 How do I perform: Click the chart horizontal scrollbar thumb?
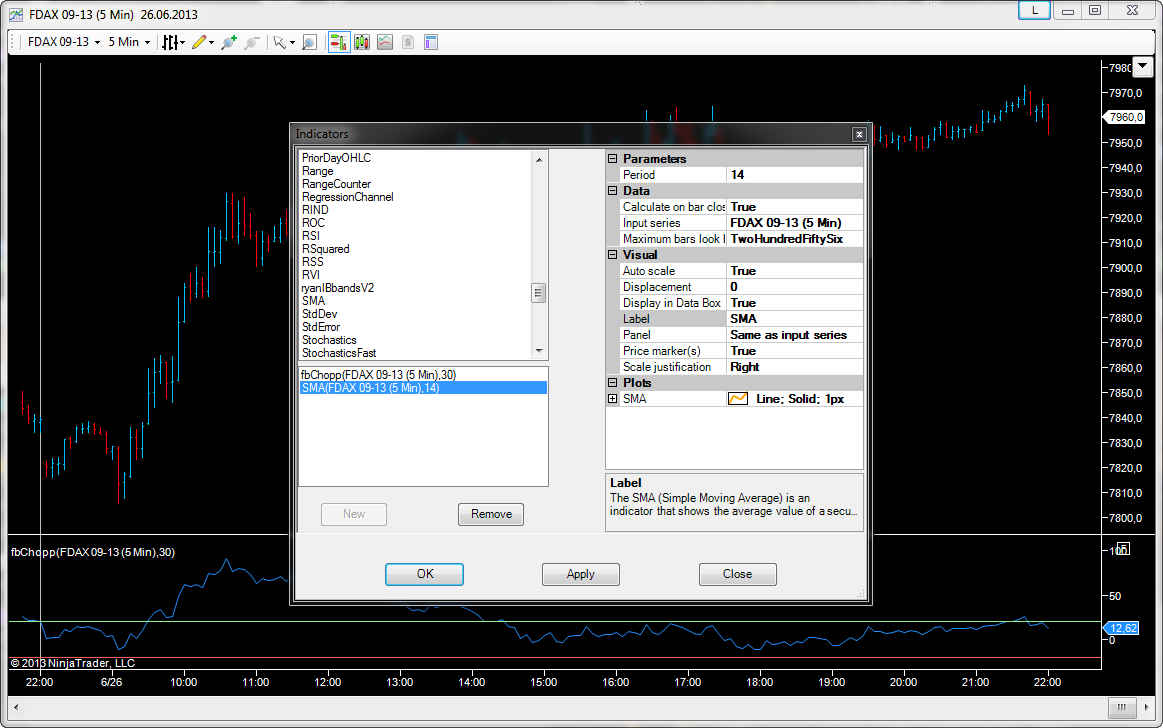pyautogui.click(x=1122, y=707)
